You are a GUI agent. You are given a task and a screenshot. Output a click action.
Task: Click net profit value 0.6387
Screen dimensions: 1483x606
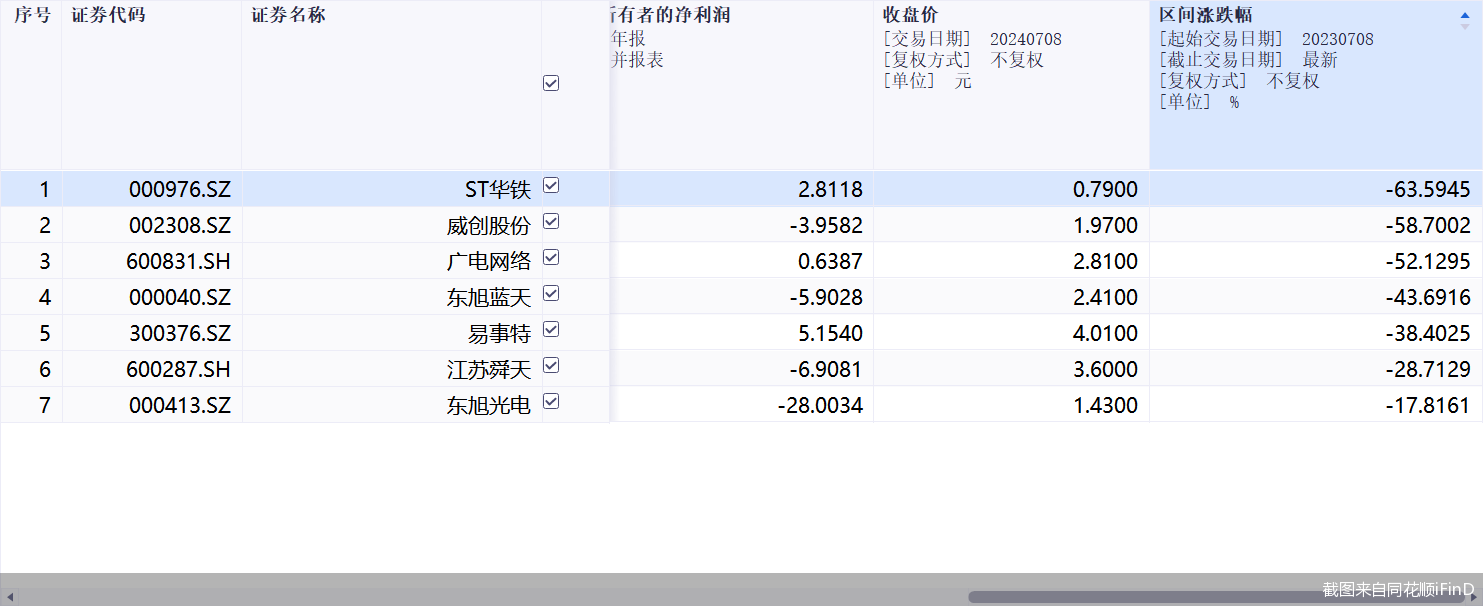830,262
